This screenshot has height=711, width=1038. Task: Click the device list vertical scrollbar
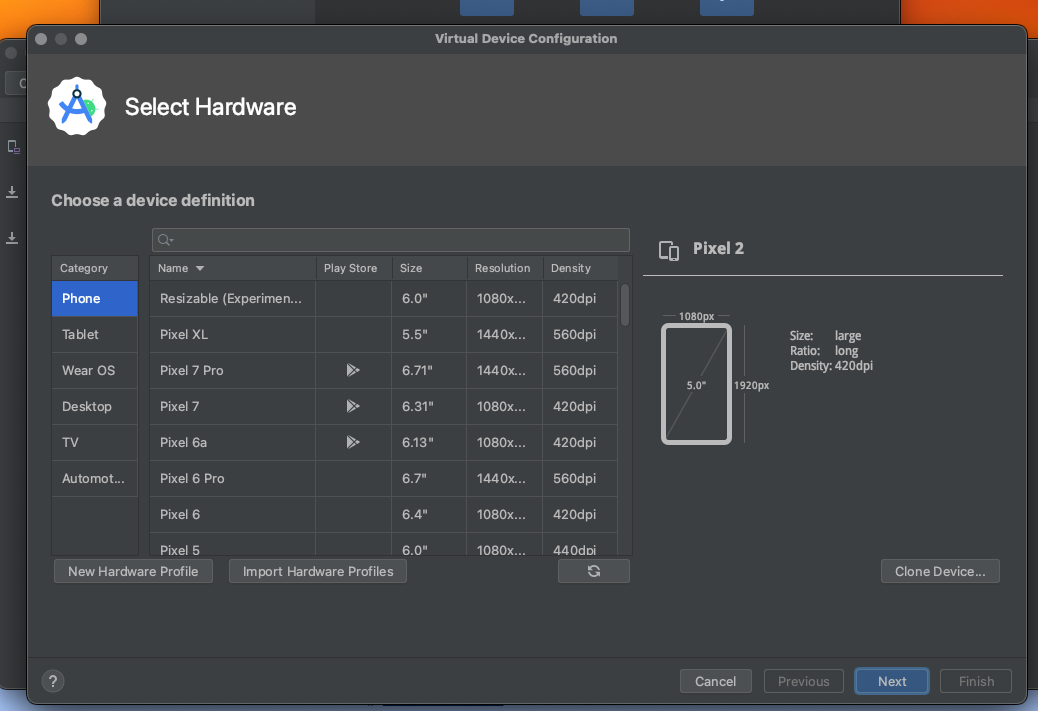point(625,305)
